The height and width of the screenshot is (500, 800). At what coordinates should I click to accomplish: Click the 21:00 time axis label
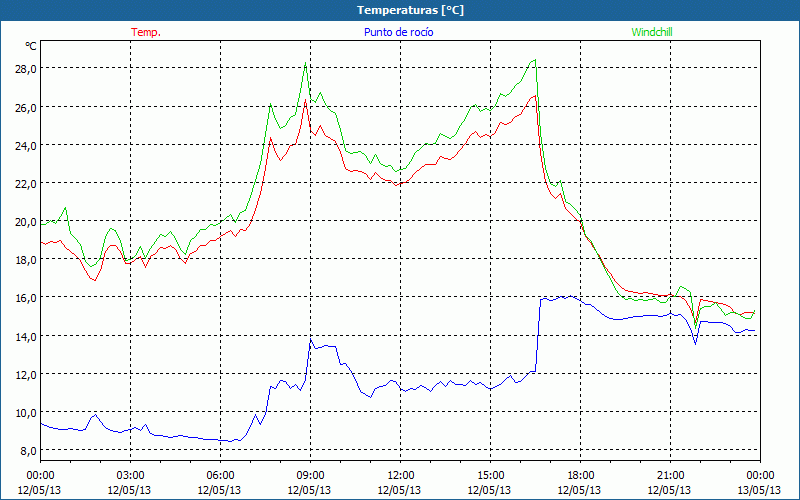pyautogui.click(x=670, y=476)
